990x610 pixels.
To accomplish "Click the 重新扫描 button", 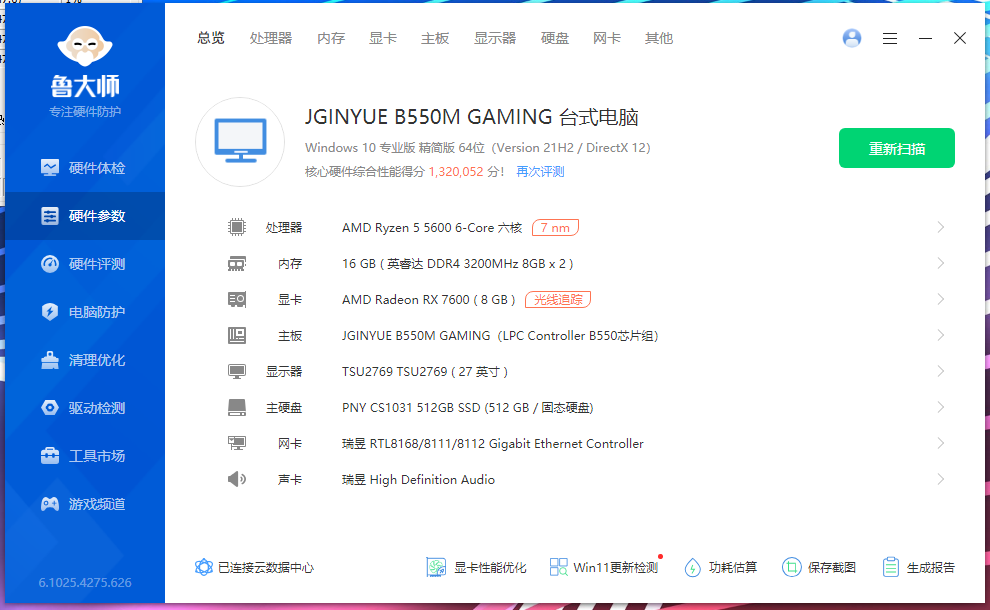I will 897,148.
